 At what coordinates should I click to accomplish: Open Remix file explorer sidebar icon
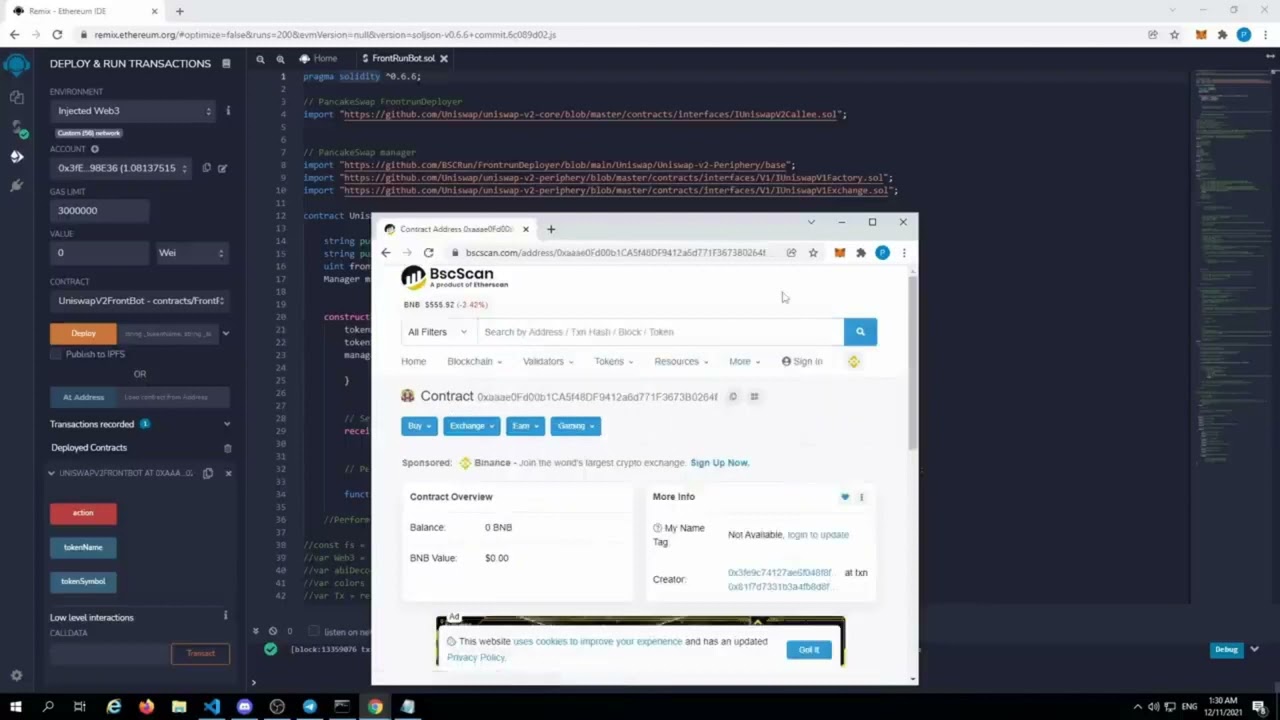(x=16, y=97)
